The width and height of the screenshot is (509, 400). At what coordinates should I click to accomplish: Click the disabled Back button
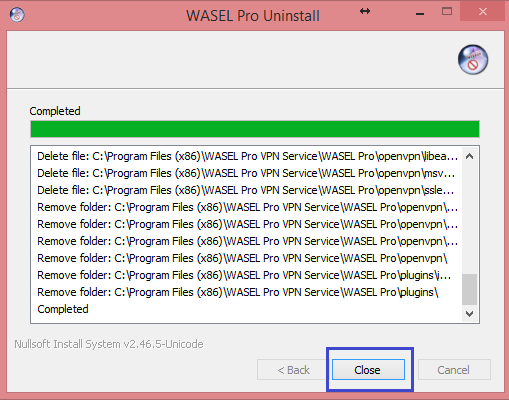click(x=292, y=369)
